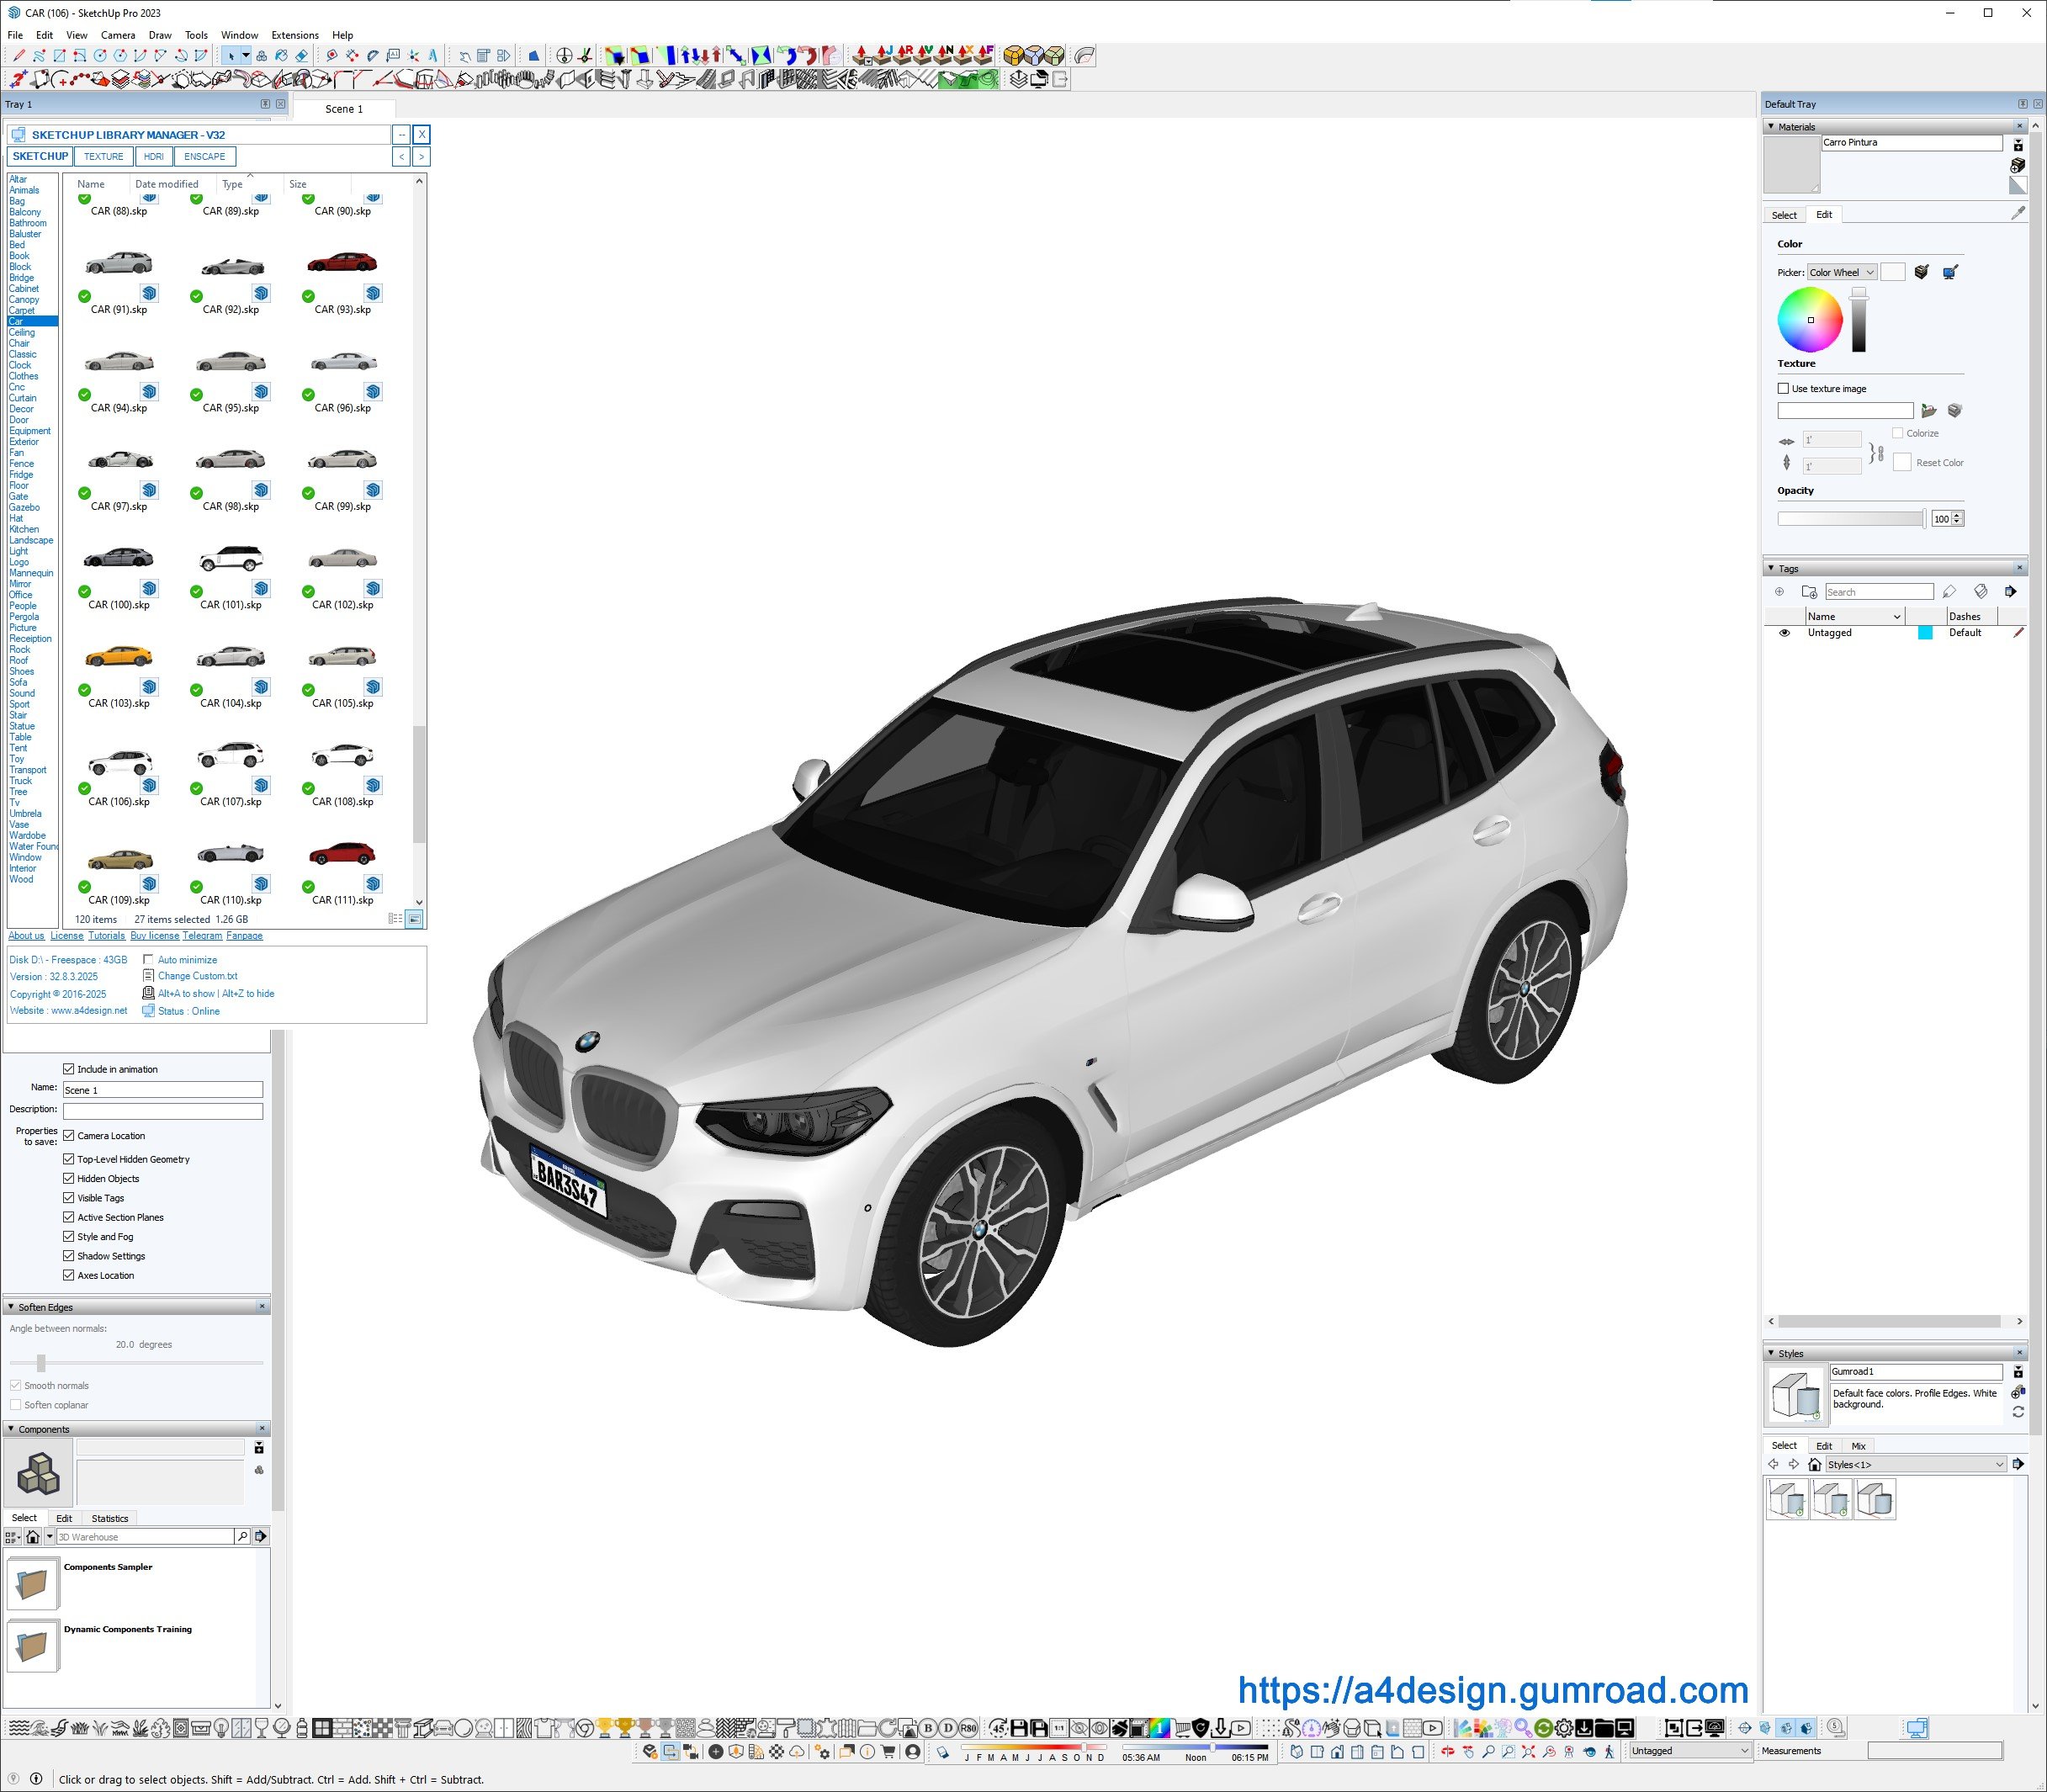Toggle the Shadow Settings checkbox
The height and width of the screenshot is (1792, 2047).
point(69,1256)
